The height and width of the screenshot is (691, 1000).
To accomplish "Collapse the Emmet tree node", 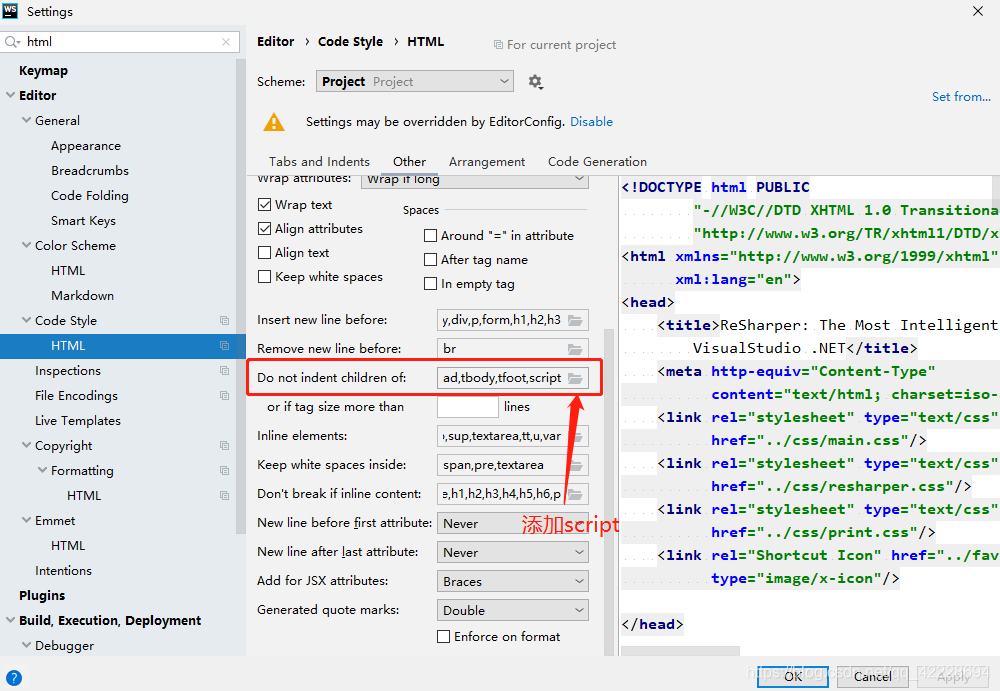I will pyautogui.click(x=26, y=520).
